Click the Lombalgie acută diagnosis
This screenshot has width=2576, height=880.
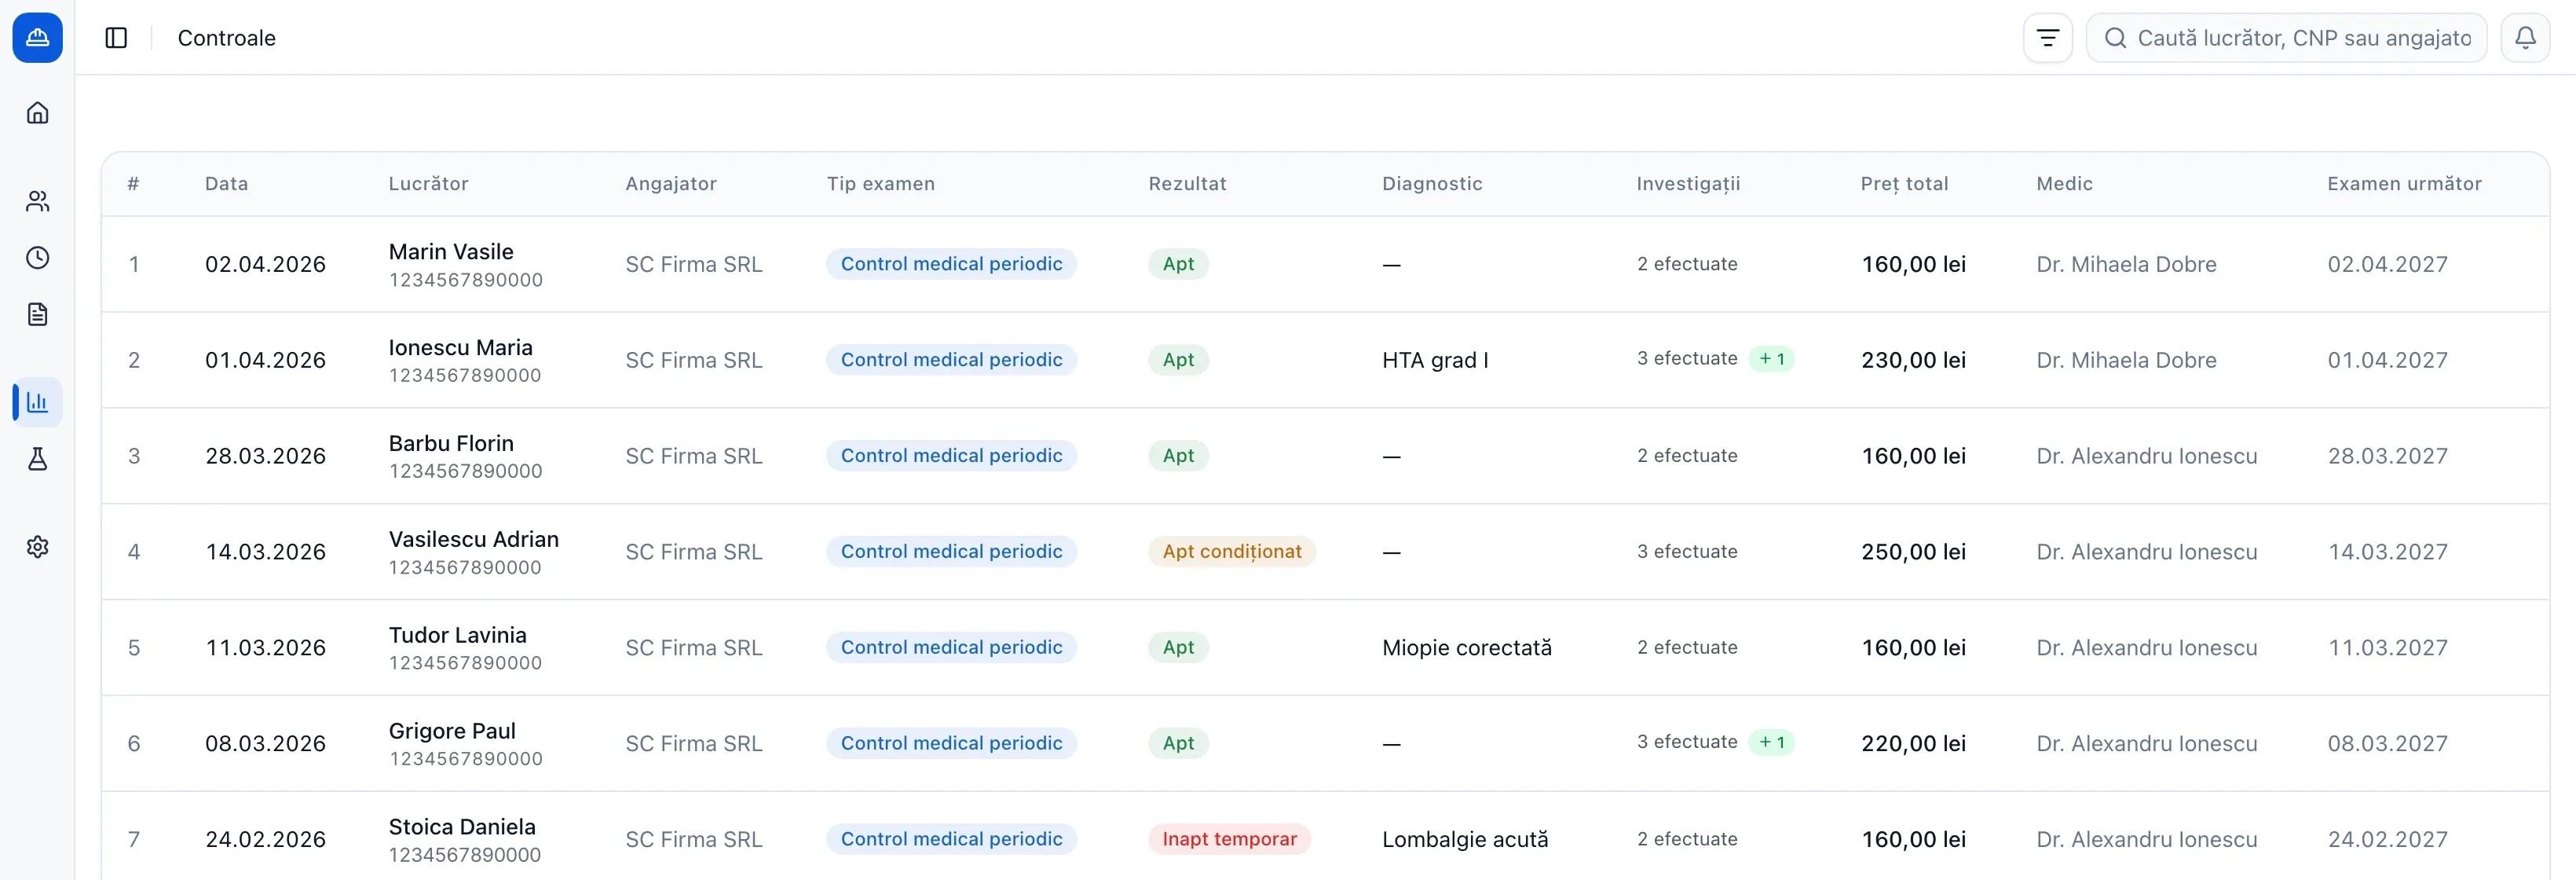(x=1465, y=840)
